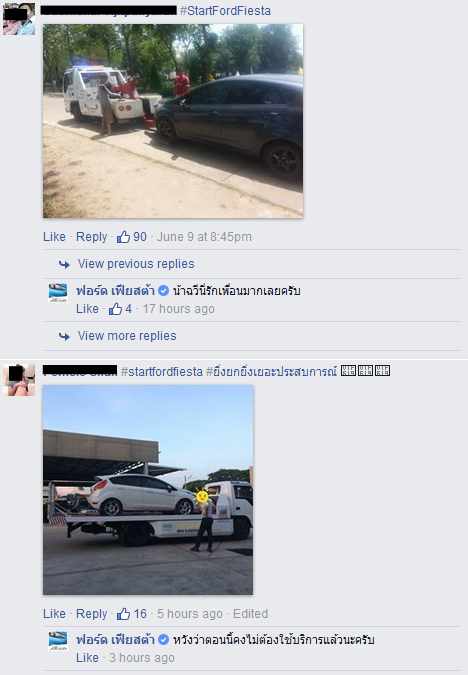Click verified badge on first Ford Fiesta reply
This screenshot has width=468, height=675.
click(164, 291)
